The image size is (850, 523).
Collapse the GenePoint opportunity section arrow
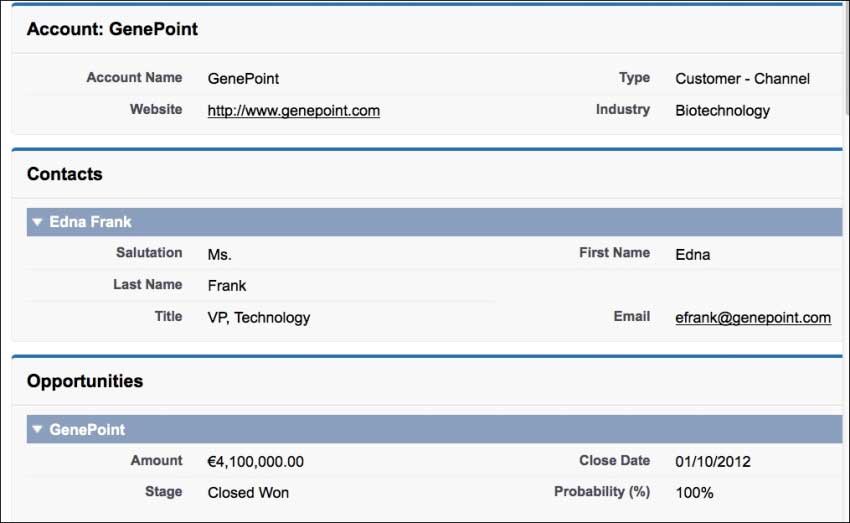37,430
